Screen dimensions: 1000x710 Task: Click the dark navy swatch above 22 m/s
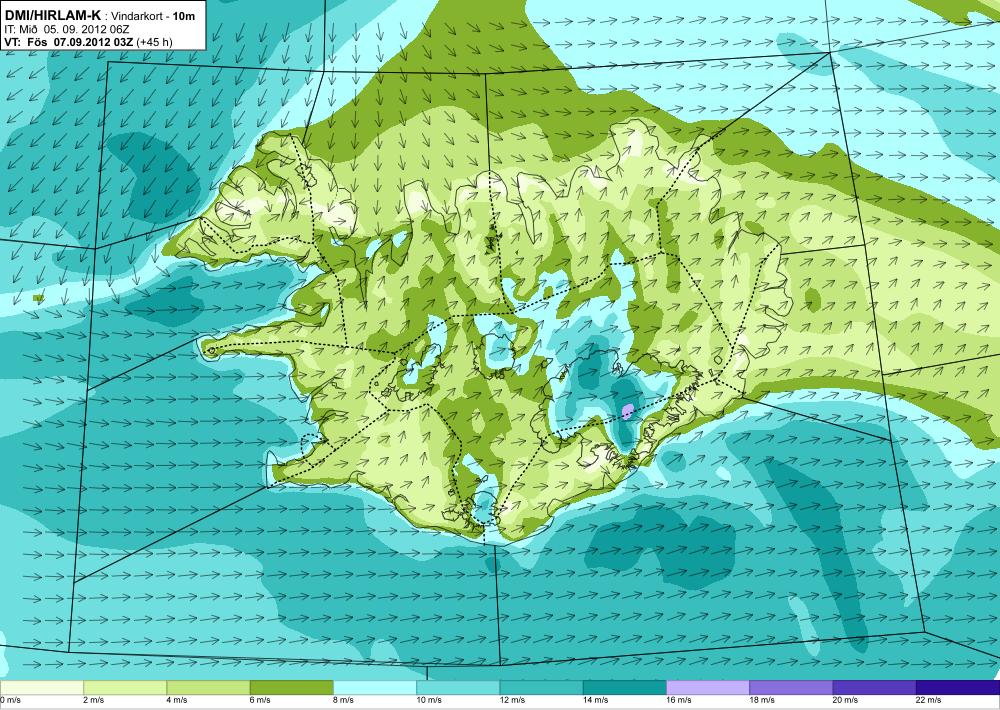(x=958, y=688)
